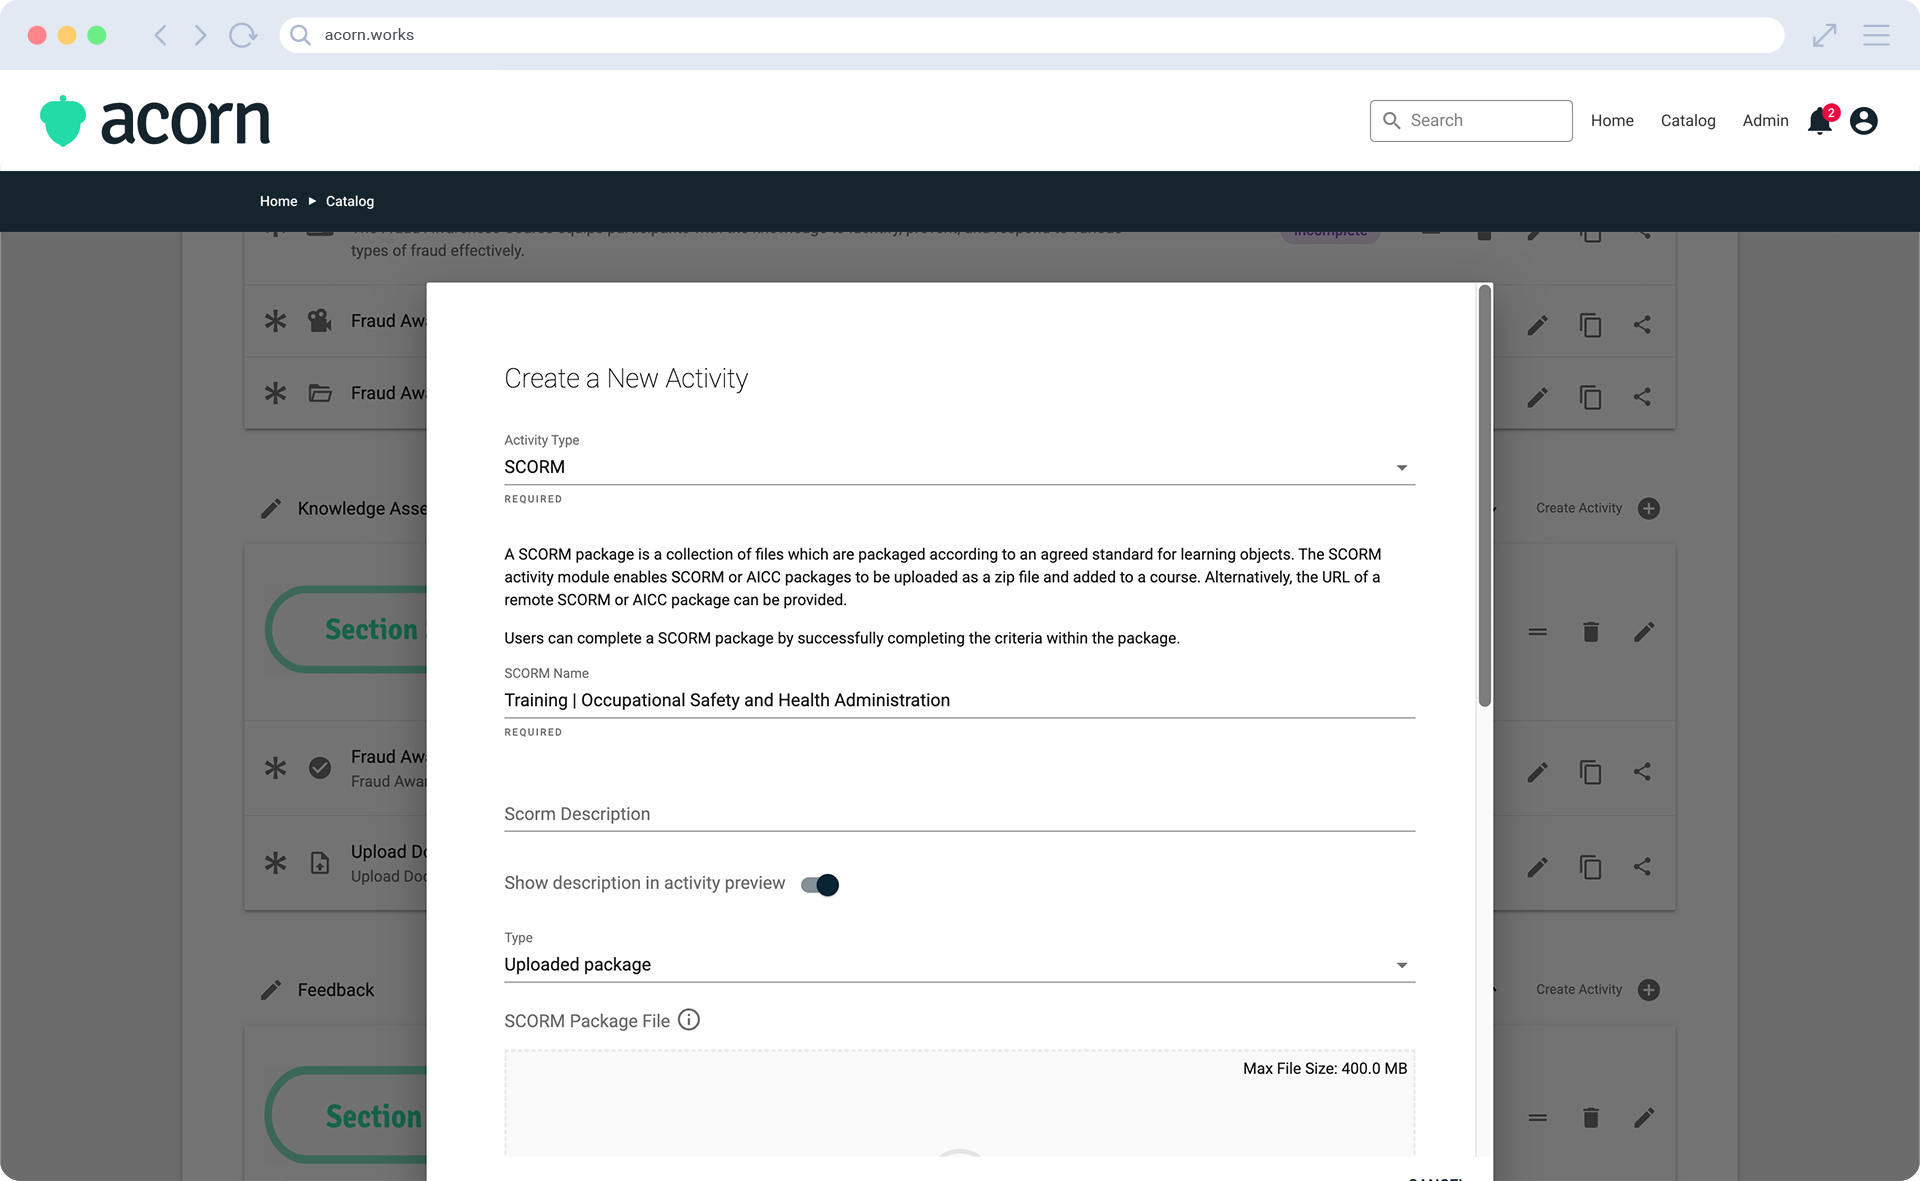The height and width of the screenshot is (1181, 1920).
Task: Open the notifications bell icon
Action: click(1819, 121)
